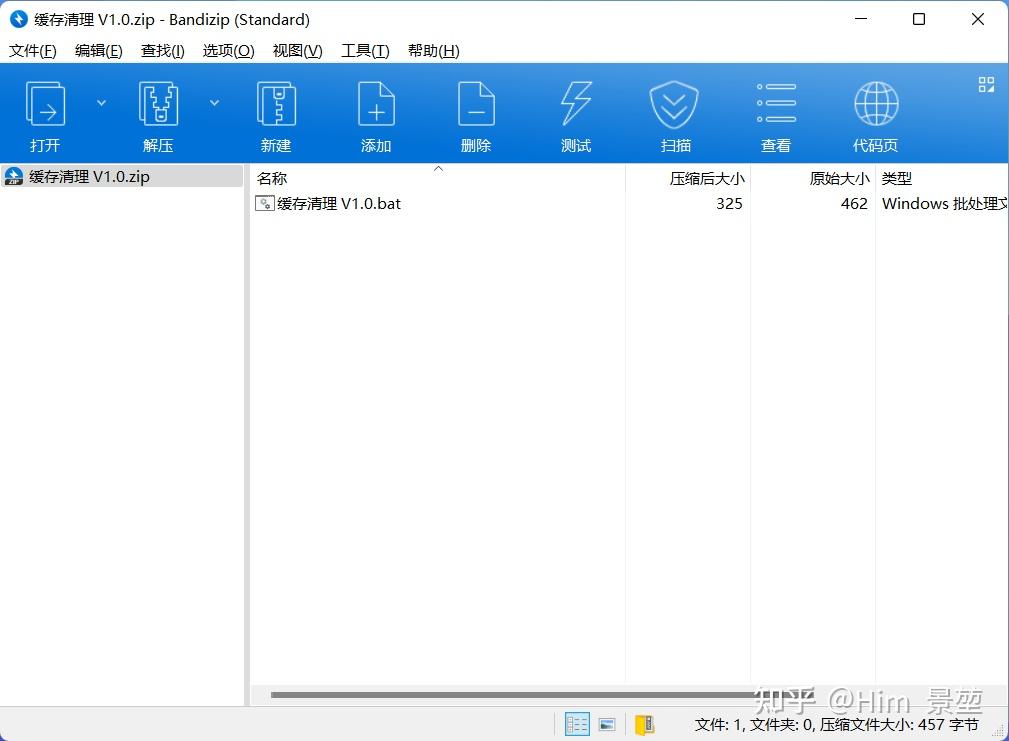The height and width of the screenshot is (741, 1009).
Task: Click the Windows 批处理 type cell
Action: point(944,204)
